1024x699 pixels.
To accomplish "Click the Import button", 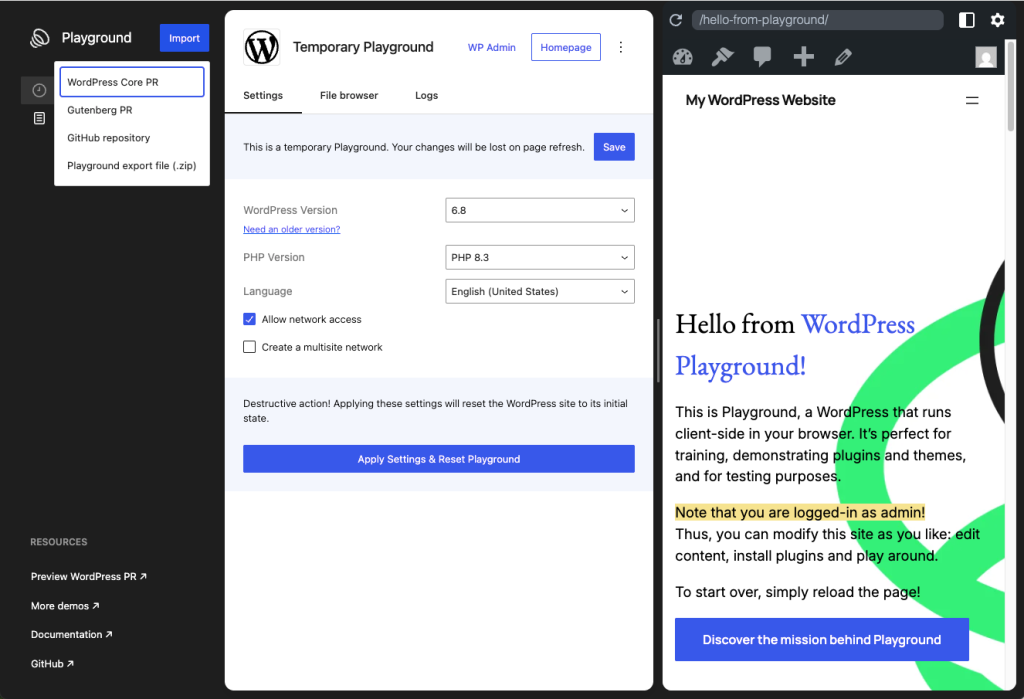I will 184,38.
